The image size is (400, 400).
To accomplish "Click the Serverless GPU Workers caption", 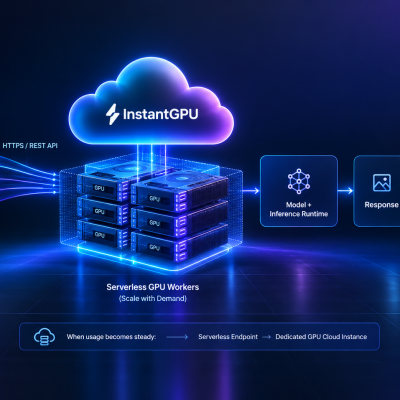I will (153, 287).
